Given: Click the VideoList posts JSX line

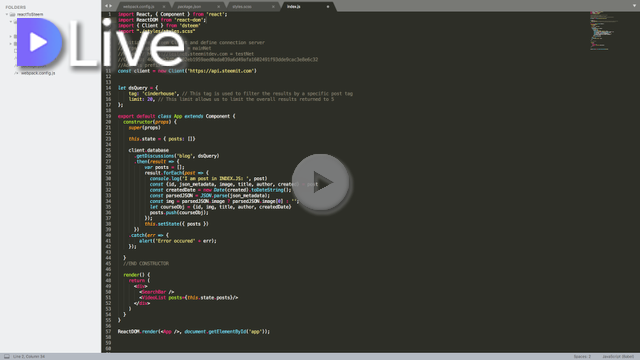Looking at the screenshot, I should click(x=189, y=298).
